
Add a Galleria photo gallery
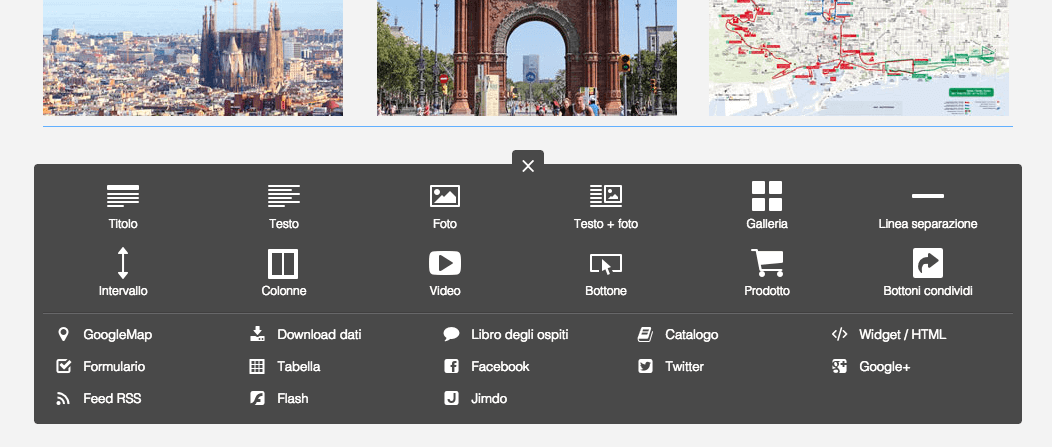tap(767, 205)
